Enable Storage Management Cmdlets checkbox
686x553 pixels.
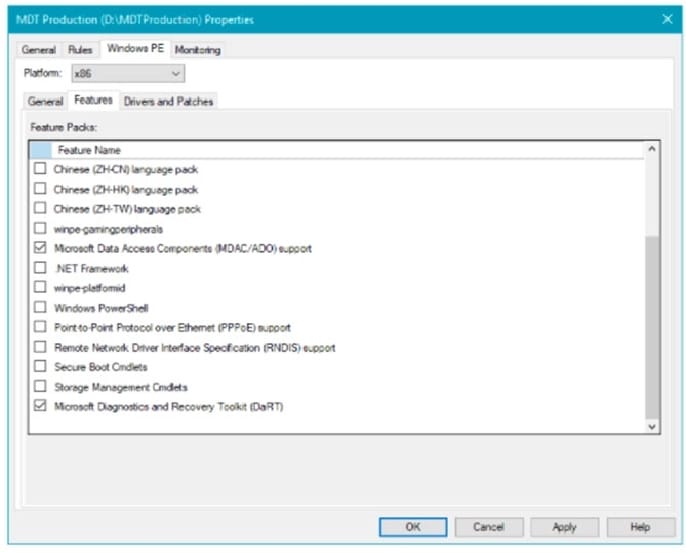tap(40, 386)
